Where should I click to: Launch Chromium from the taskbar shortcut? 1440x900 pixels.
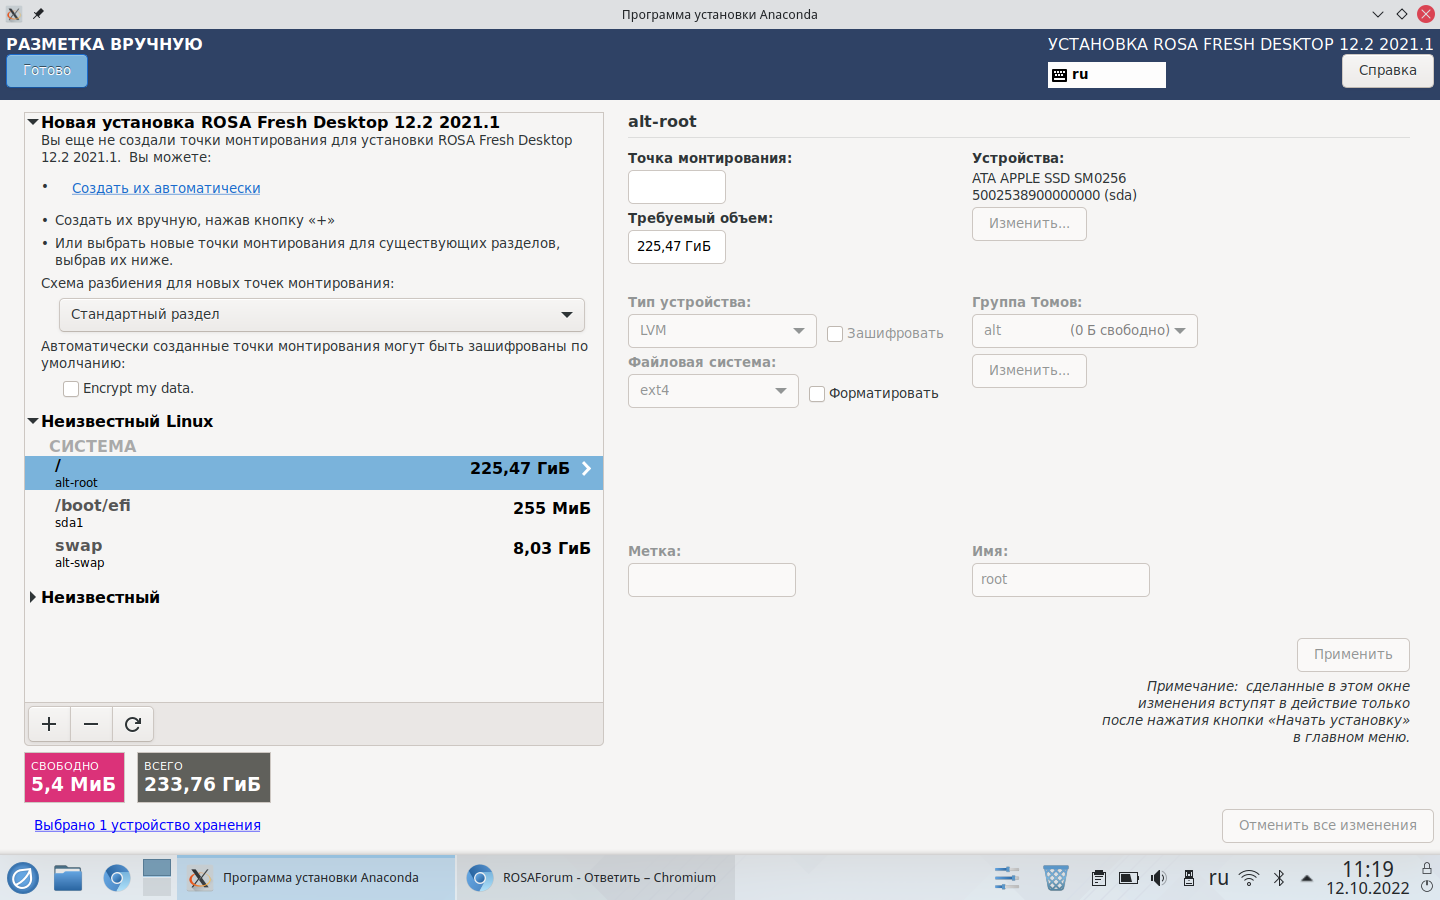[x=116, y=878]
